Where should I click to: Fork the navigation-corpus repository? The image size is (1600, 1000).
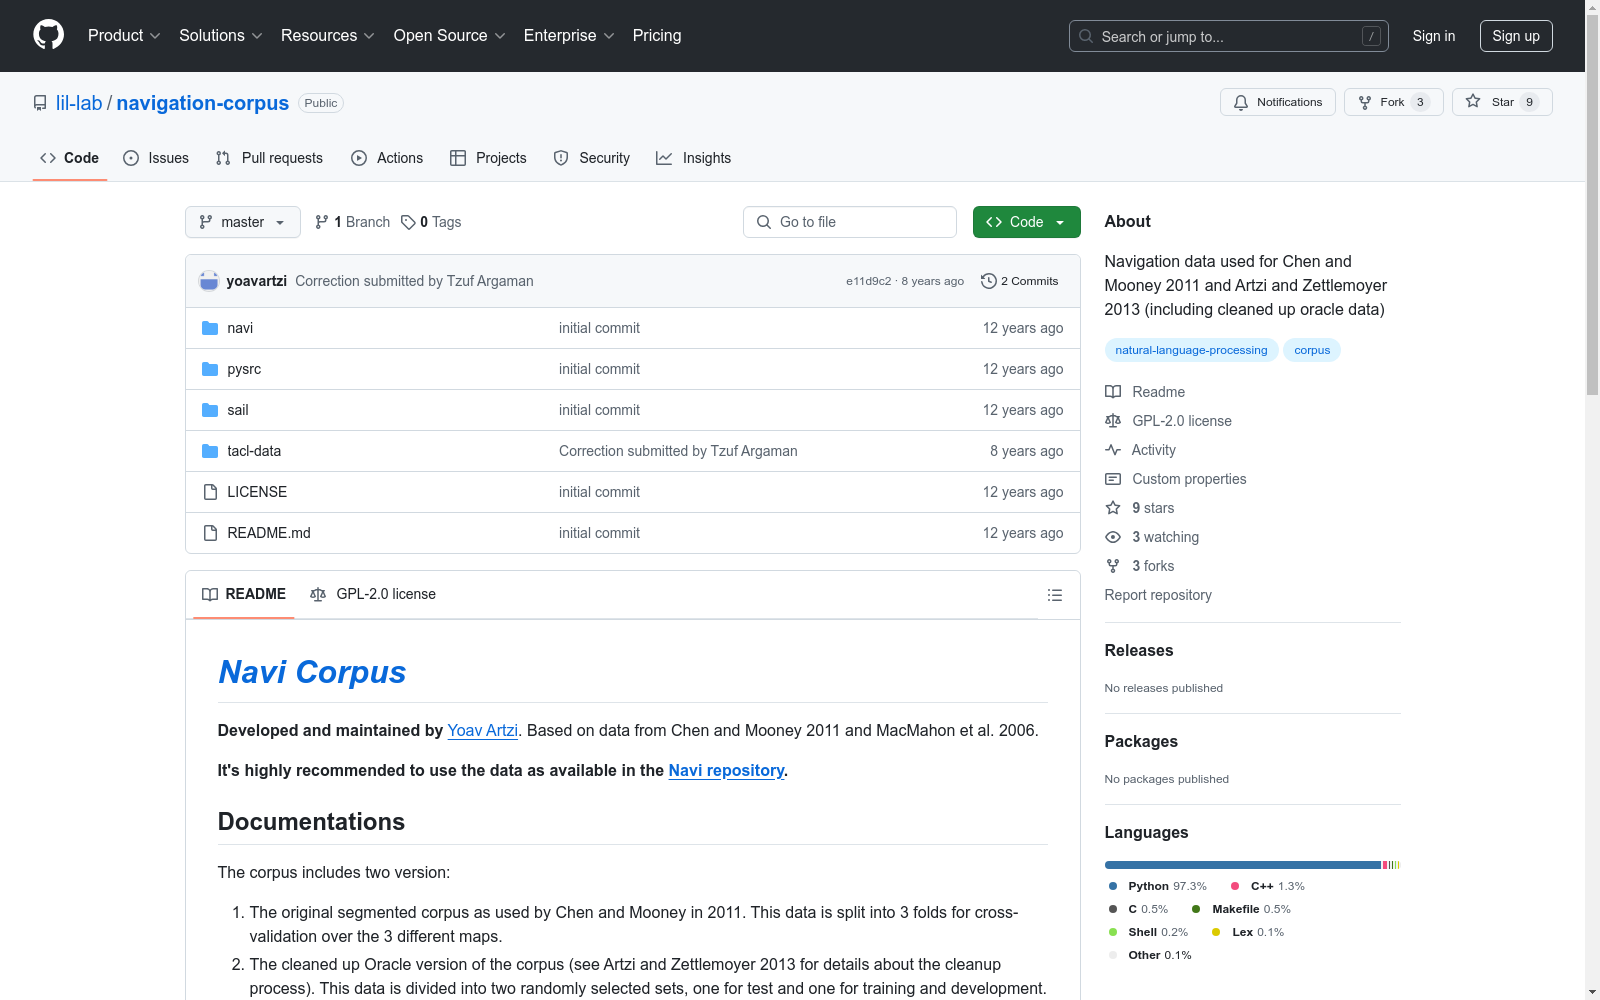click(x=1394, y=102)
